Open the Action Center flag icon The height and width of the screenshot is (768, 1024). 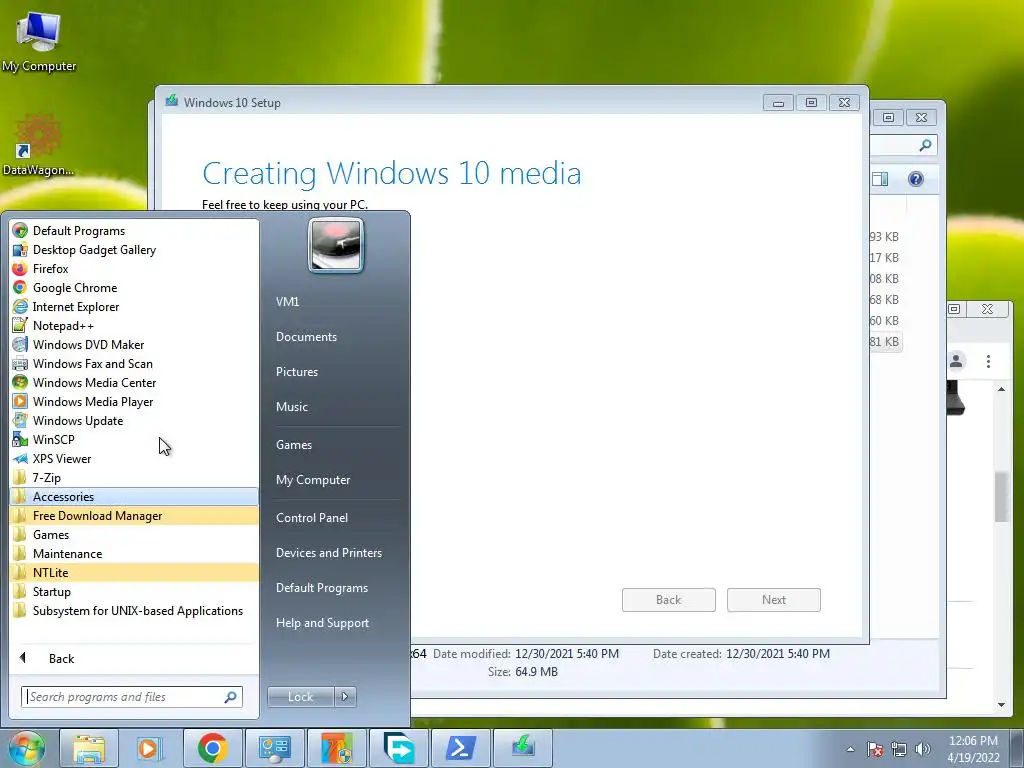(875, 749)
